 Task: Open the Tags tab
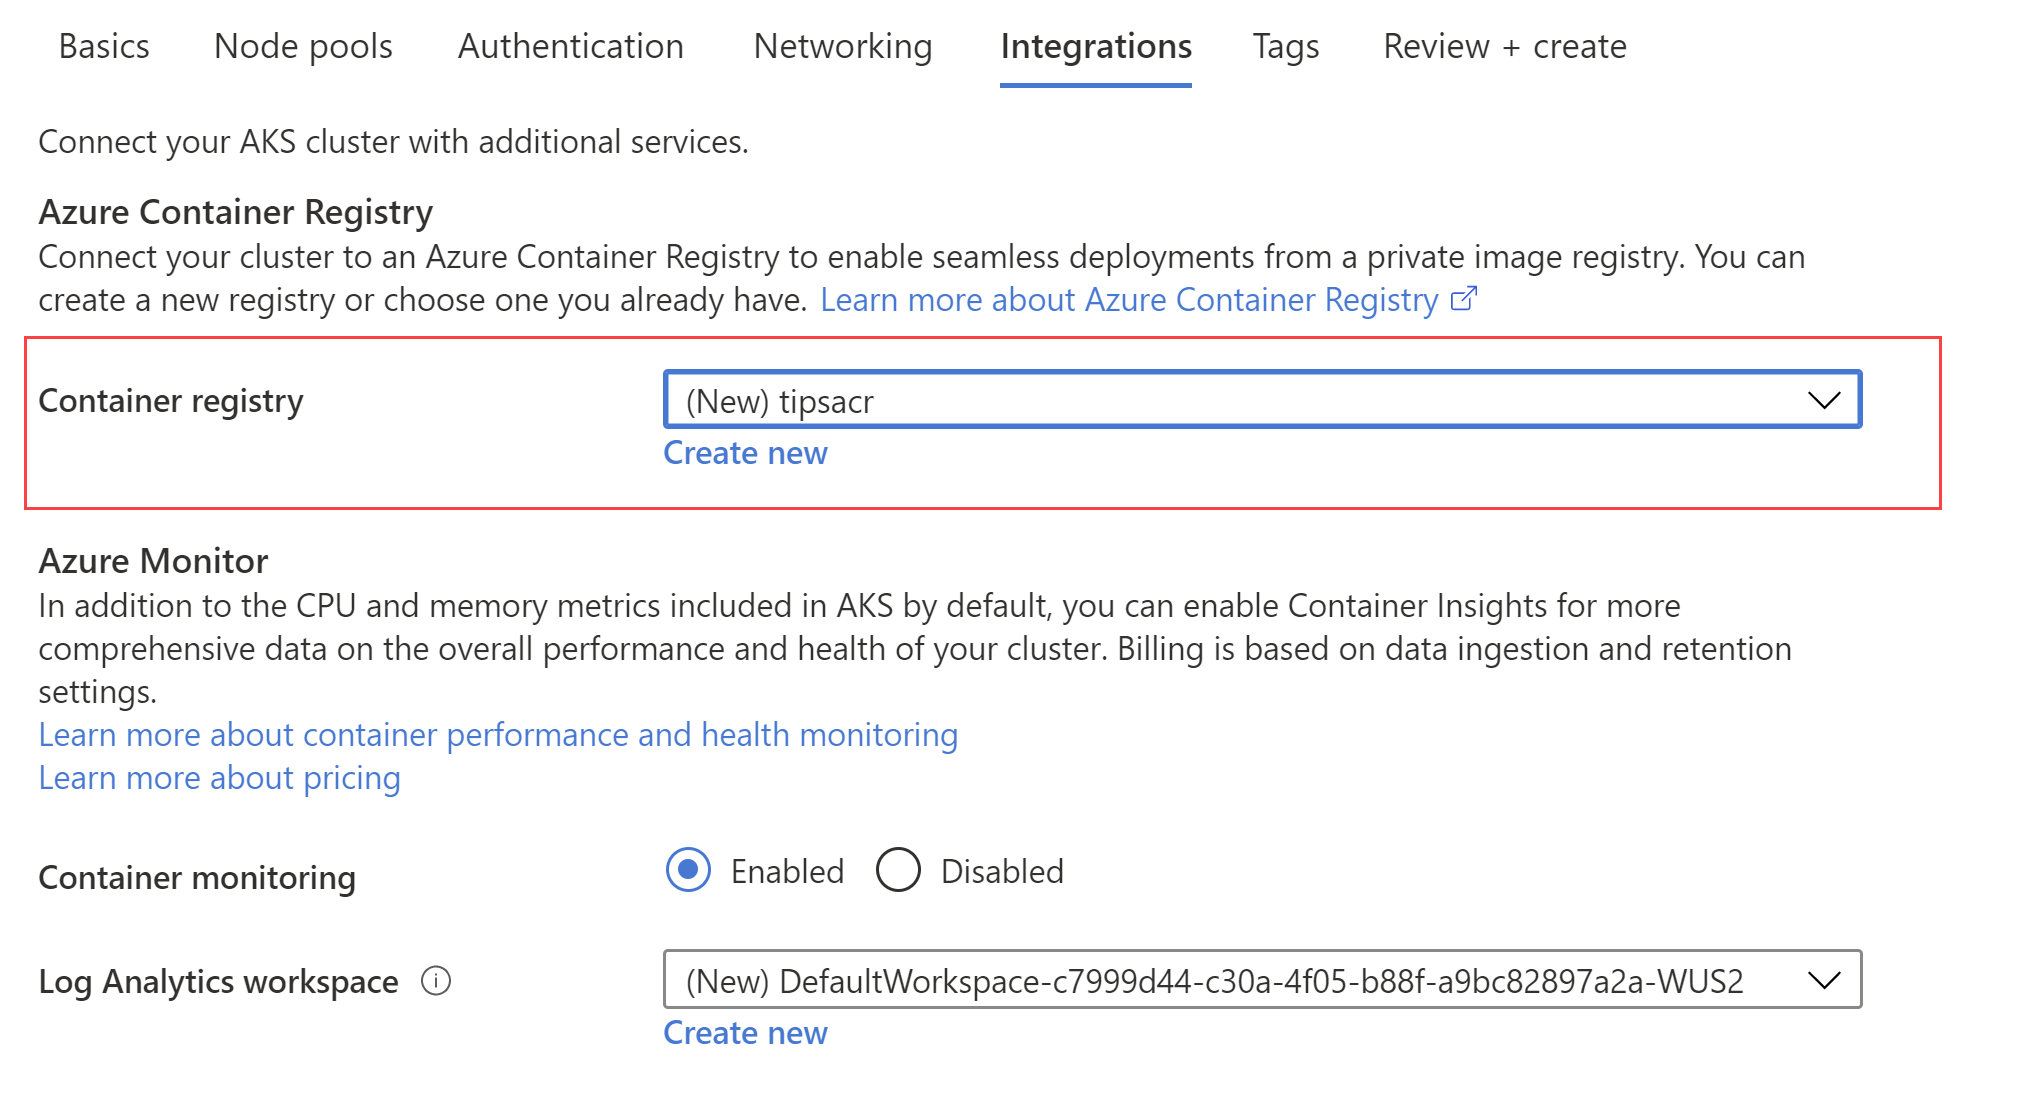(1286, 46)
